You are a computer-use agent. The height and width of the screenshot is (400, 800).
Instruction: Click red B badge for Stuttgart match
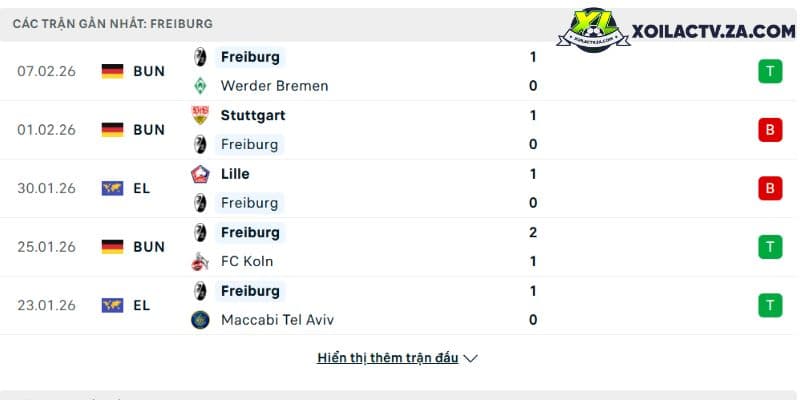coord(770,130)
